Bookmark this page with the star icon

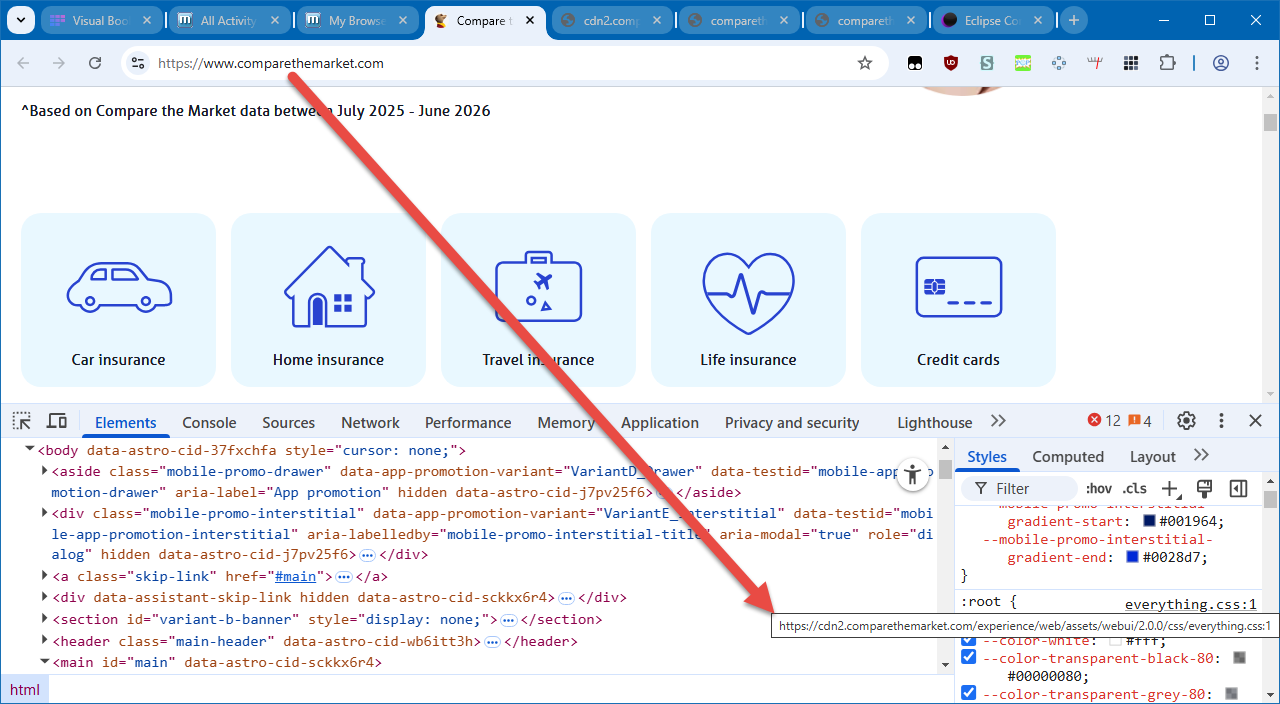pyautogui.click(x=865, y=63)
